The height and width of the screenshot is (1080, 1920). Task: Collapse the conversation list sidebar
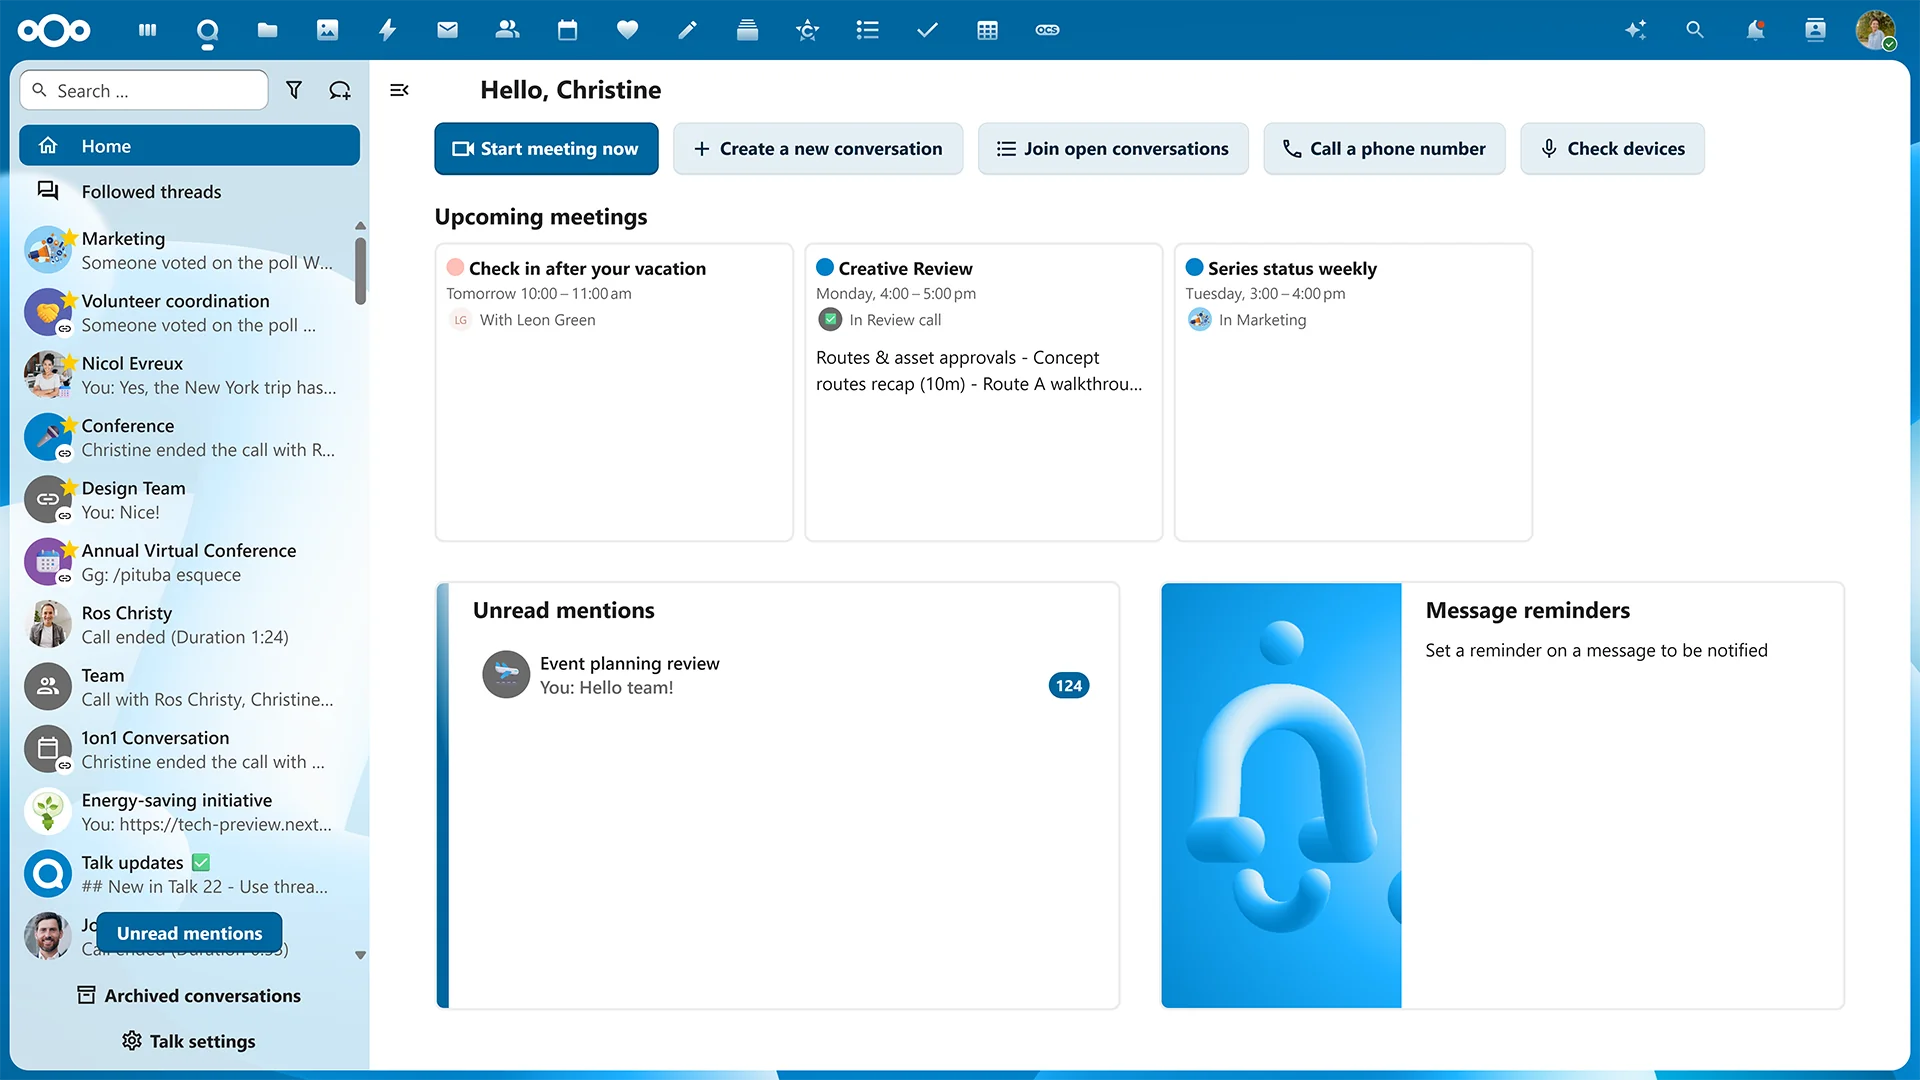399,90
